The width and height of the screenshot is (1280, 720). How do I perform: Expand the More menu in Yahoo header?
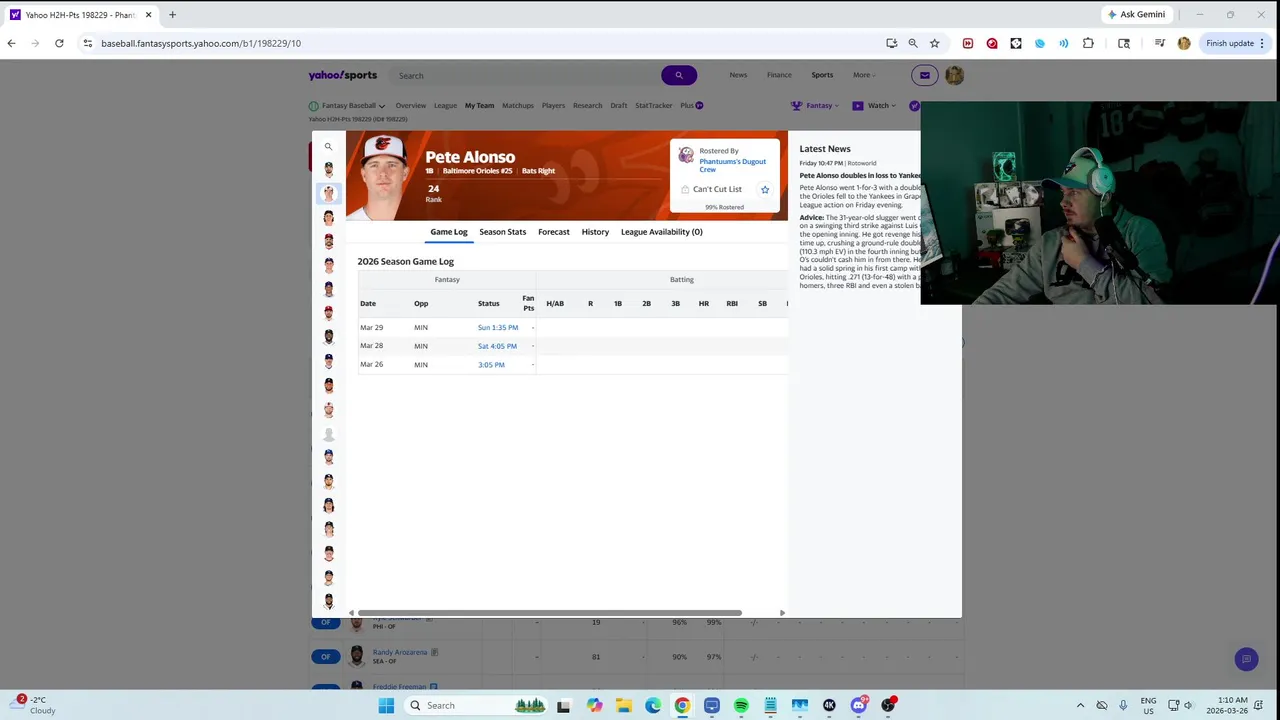[863, 75]
